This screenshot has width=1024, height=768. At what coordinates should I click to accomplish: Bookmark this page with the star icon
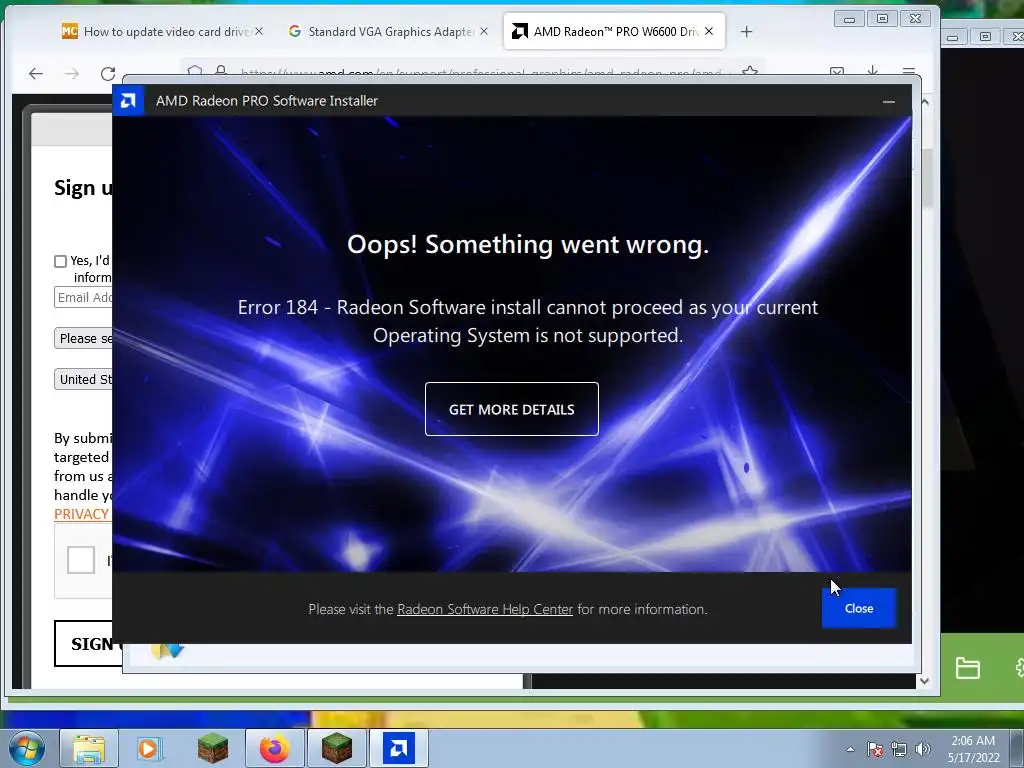pos(750,71)
